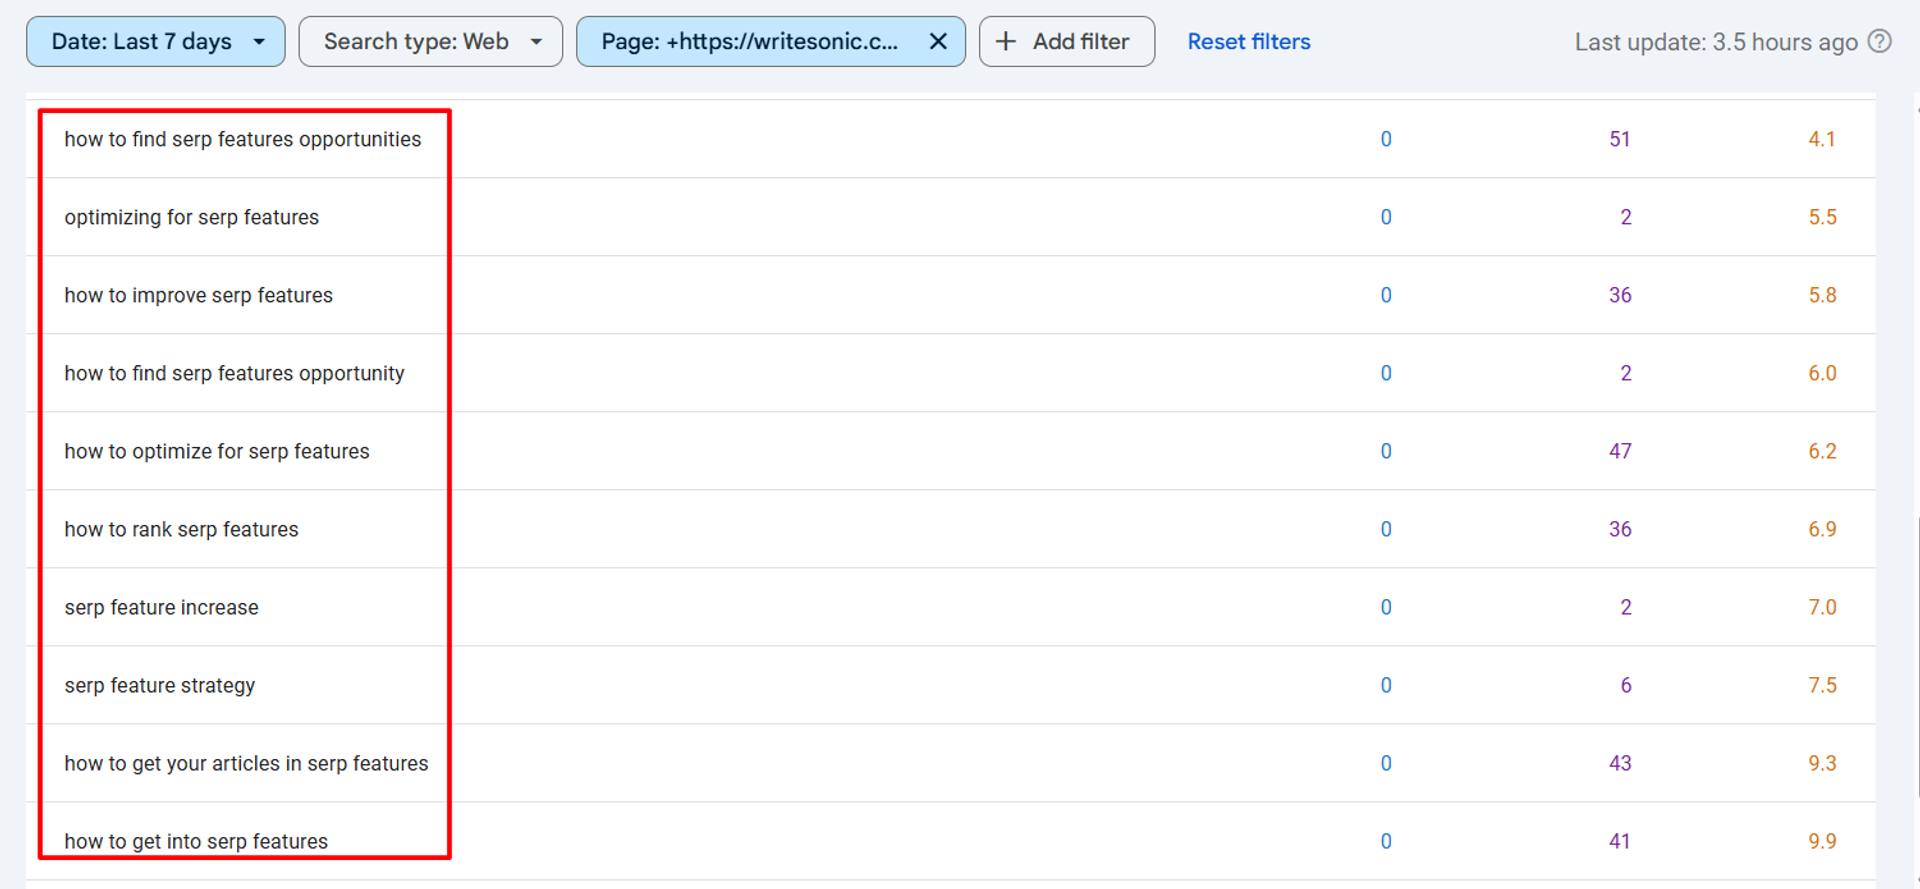
Task: Select query 'how to find serp features opportunities'
Action: [243, 139]
